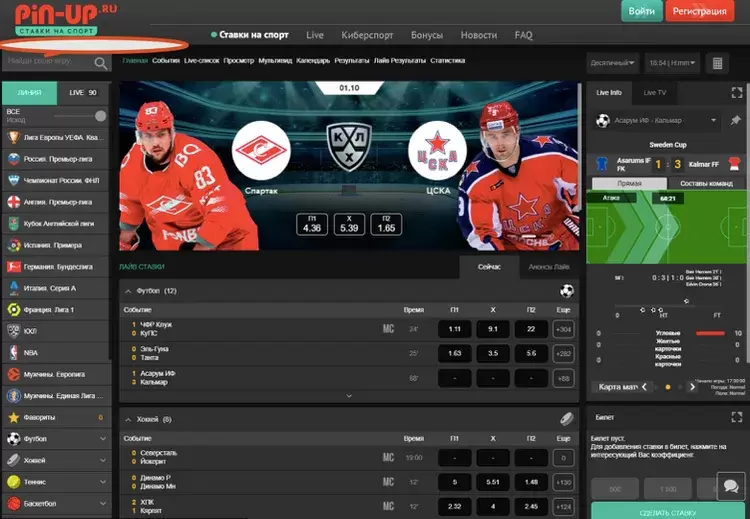Screen dimensions: 750x519
Task: Toggle the ВСЕ / Исход slider switch
Action: point(80,116)
